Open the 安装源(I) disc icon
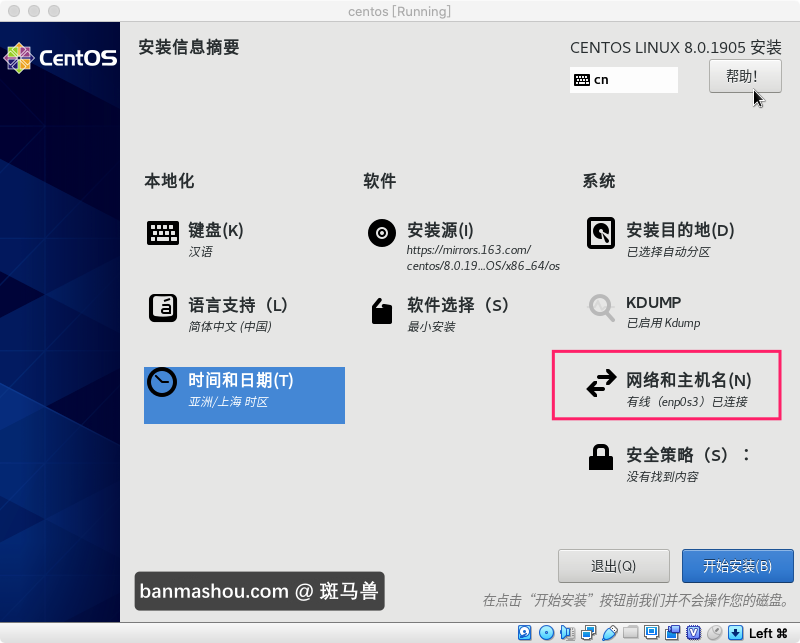This screenshot has width=800, height=643. tap(382, 233)
